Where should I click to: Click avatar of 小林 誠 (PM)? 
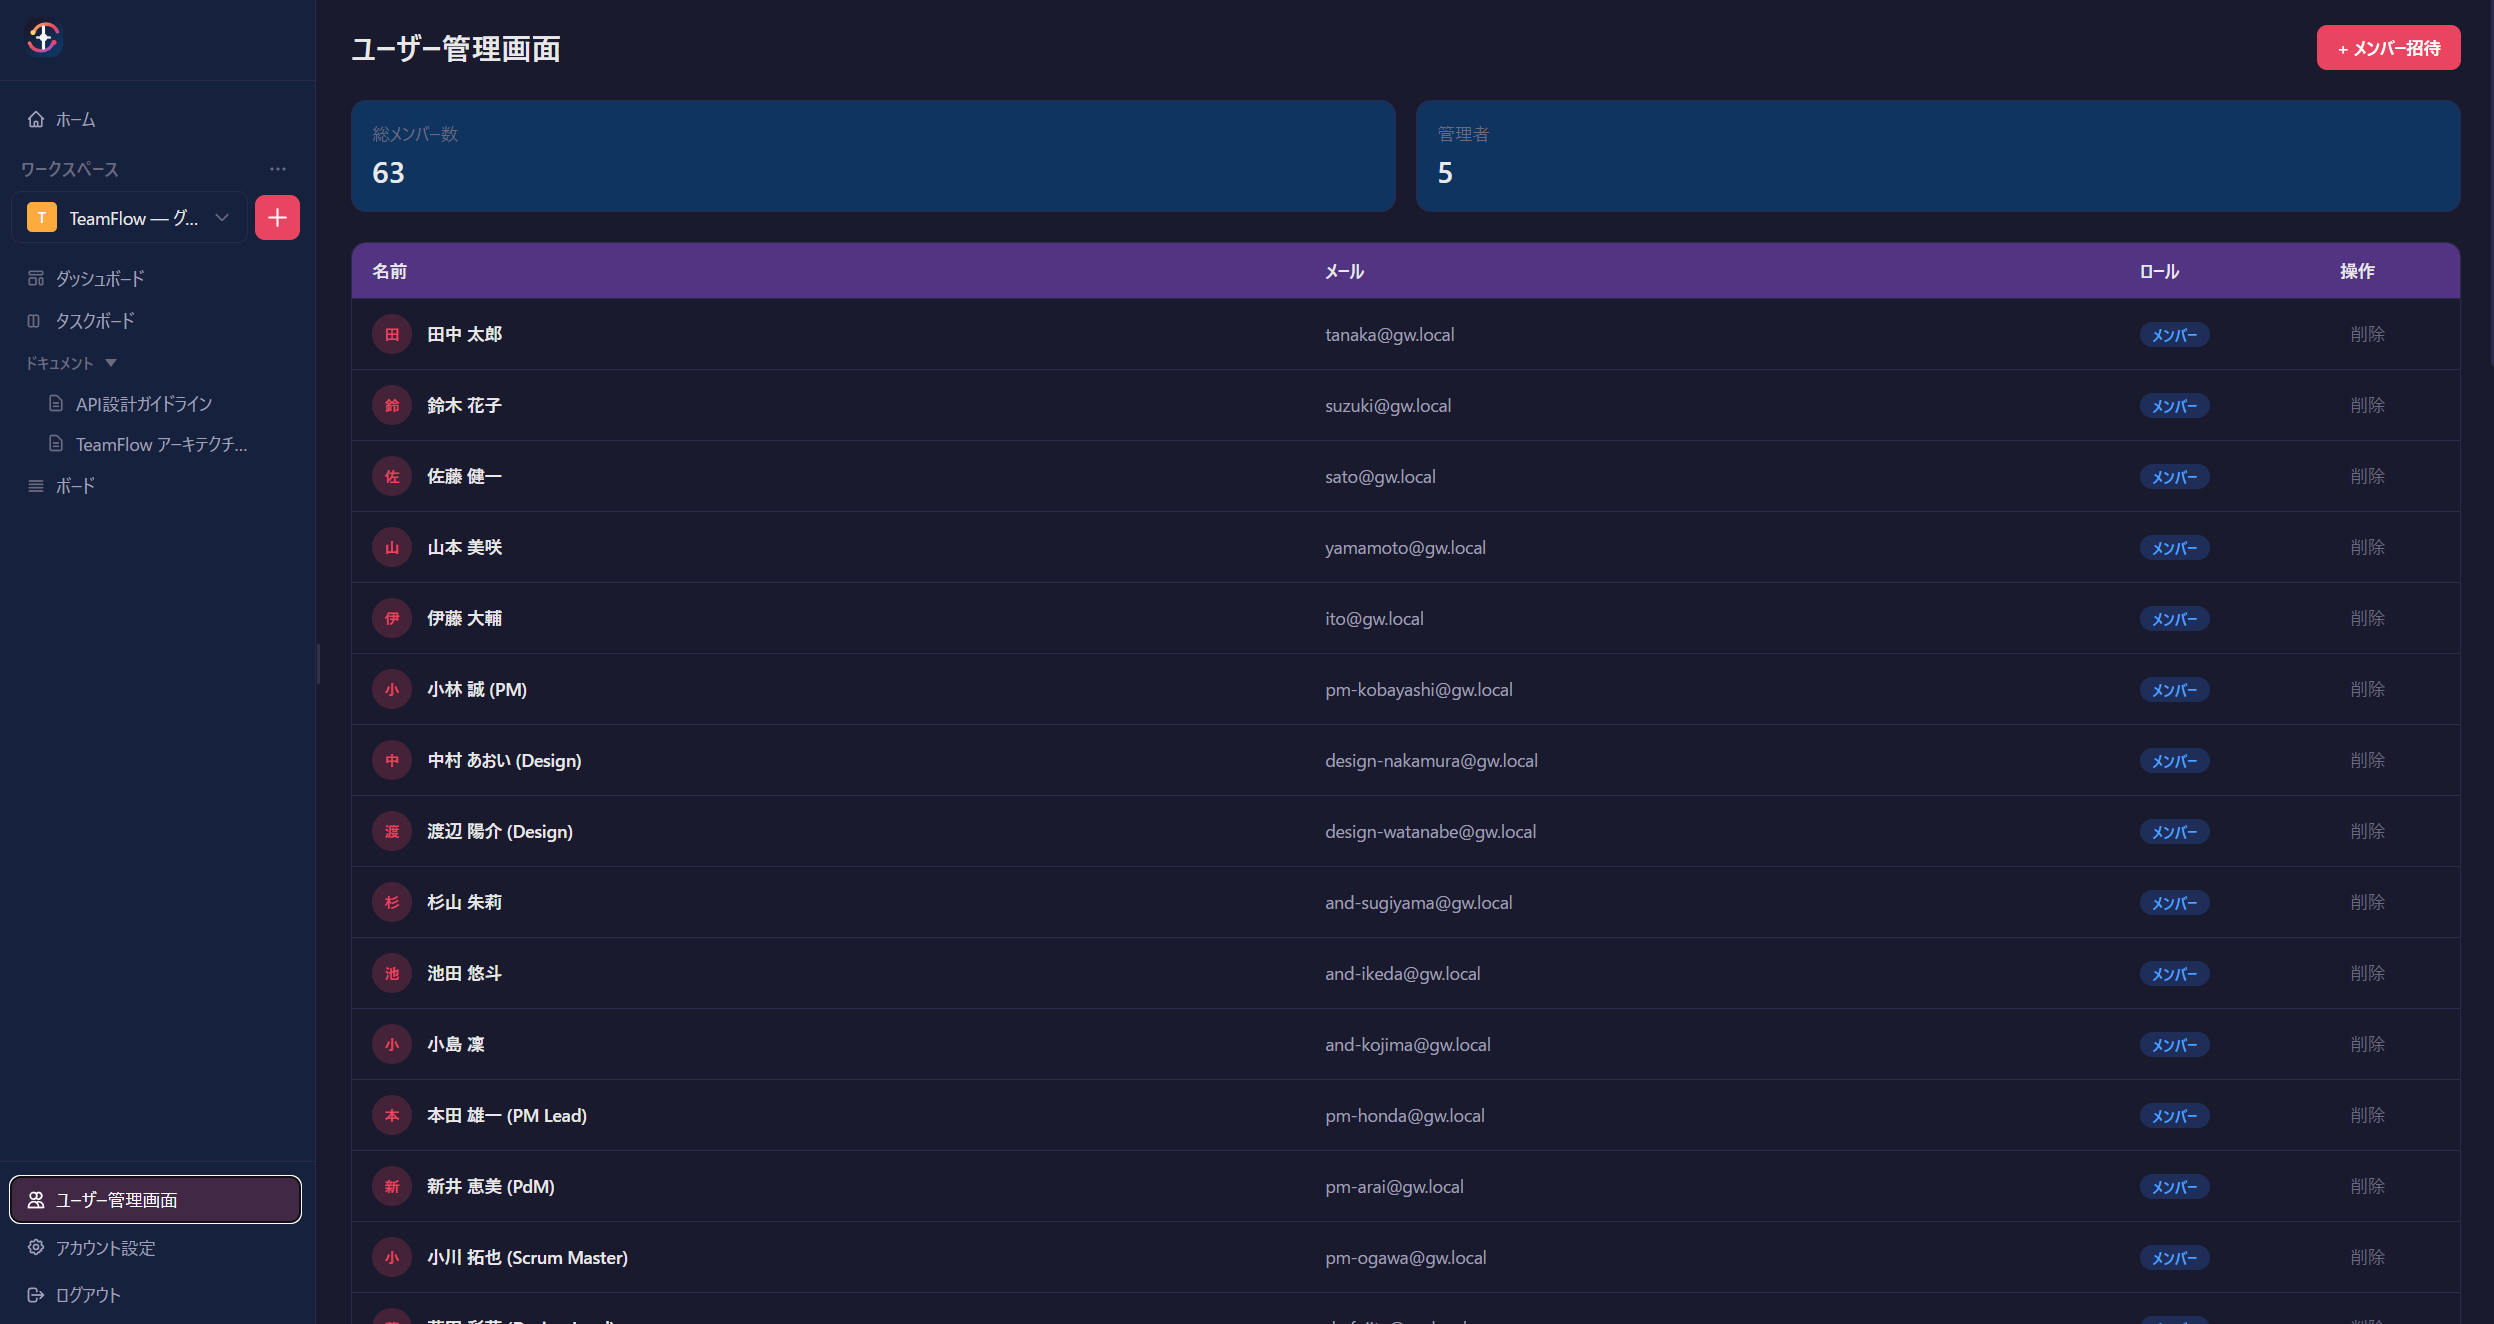click(392, 689)
